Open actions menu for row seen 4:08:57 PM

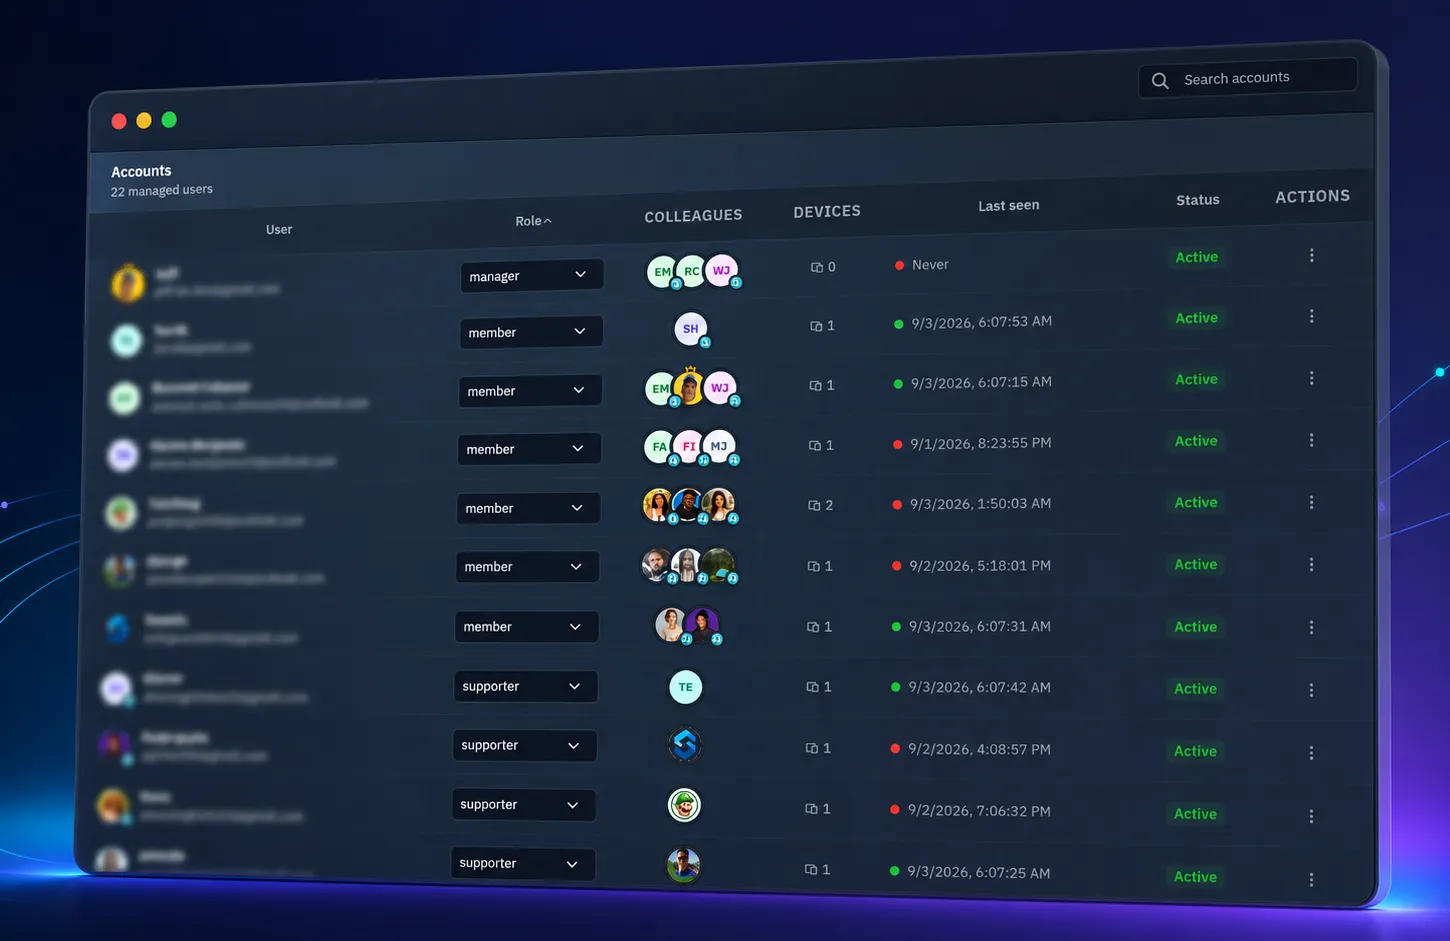[x=1312, y=752]
